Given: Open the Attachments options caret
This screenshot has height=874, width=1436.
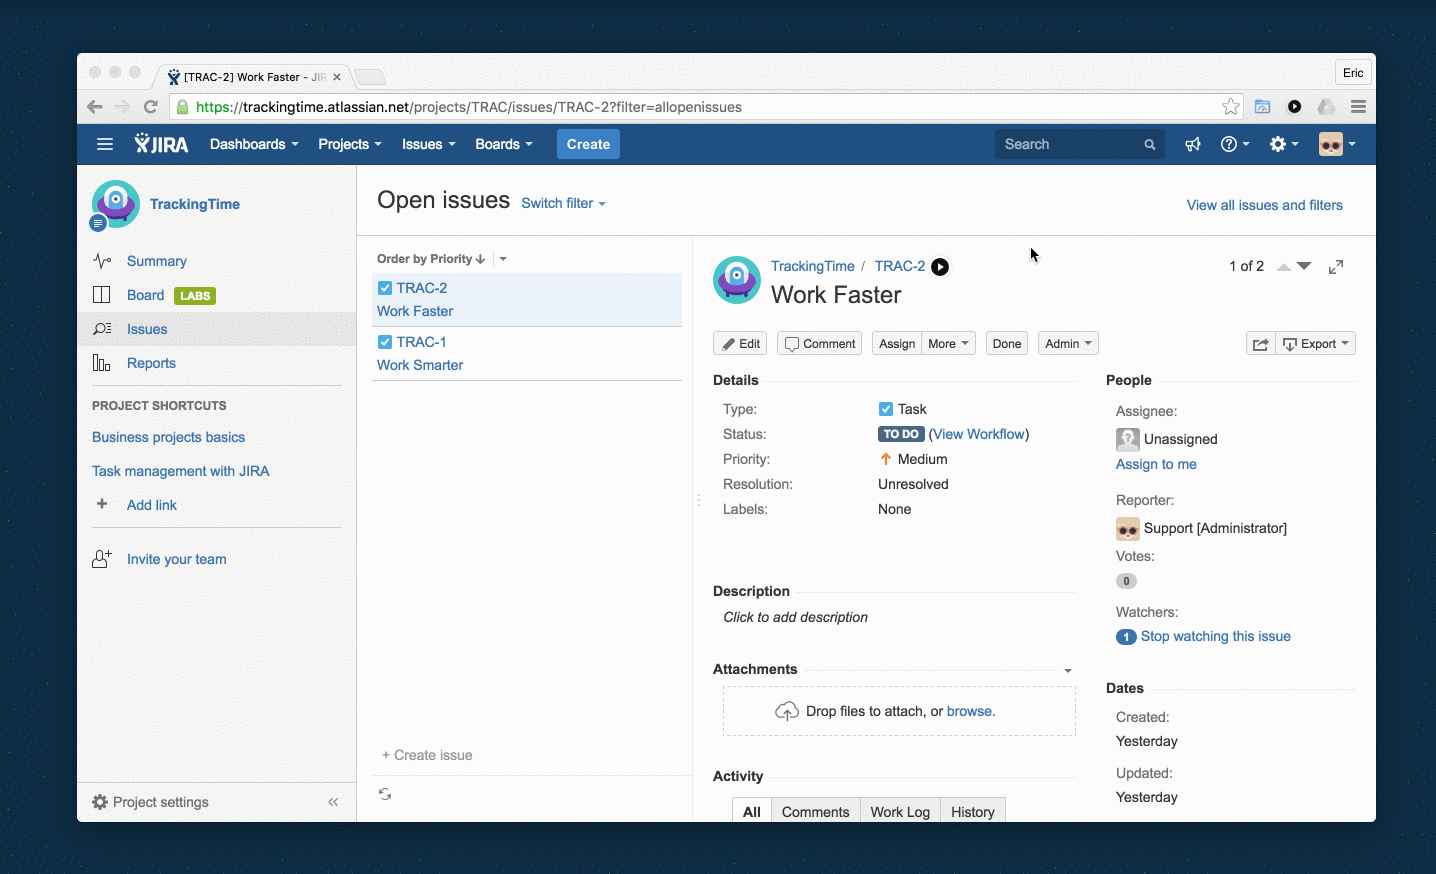Looking at the screenshot, I should tap(1068, 671).
